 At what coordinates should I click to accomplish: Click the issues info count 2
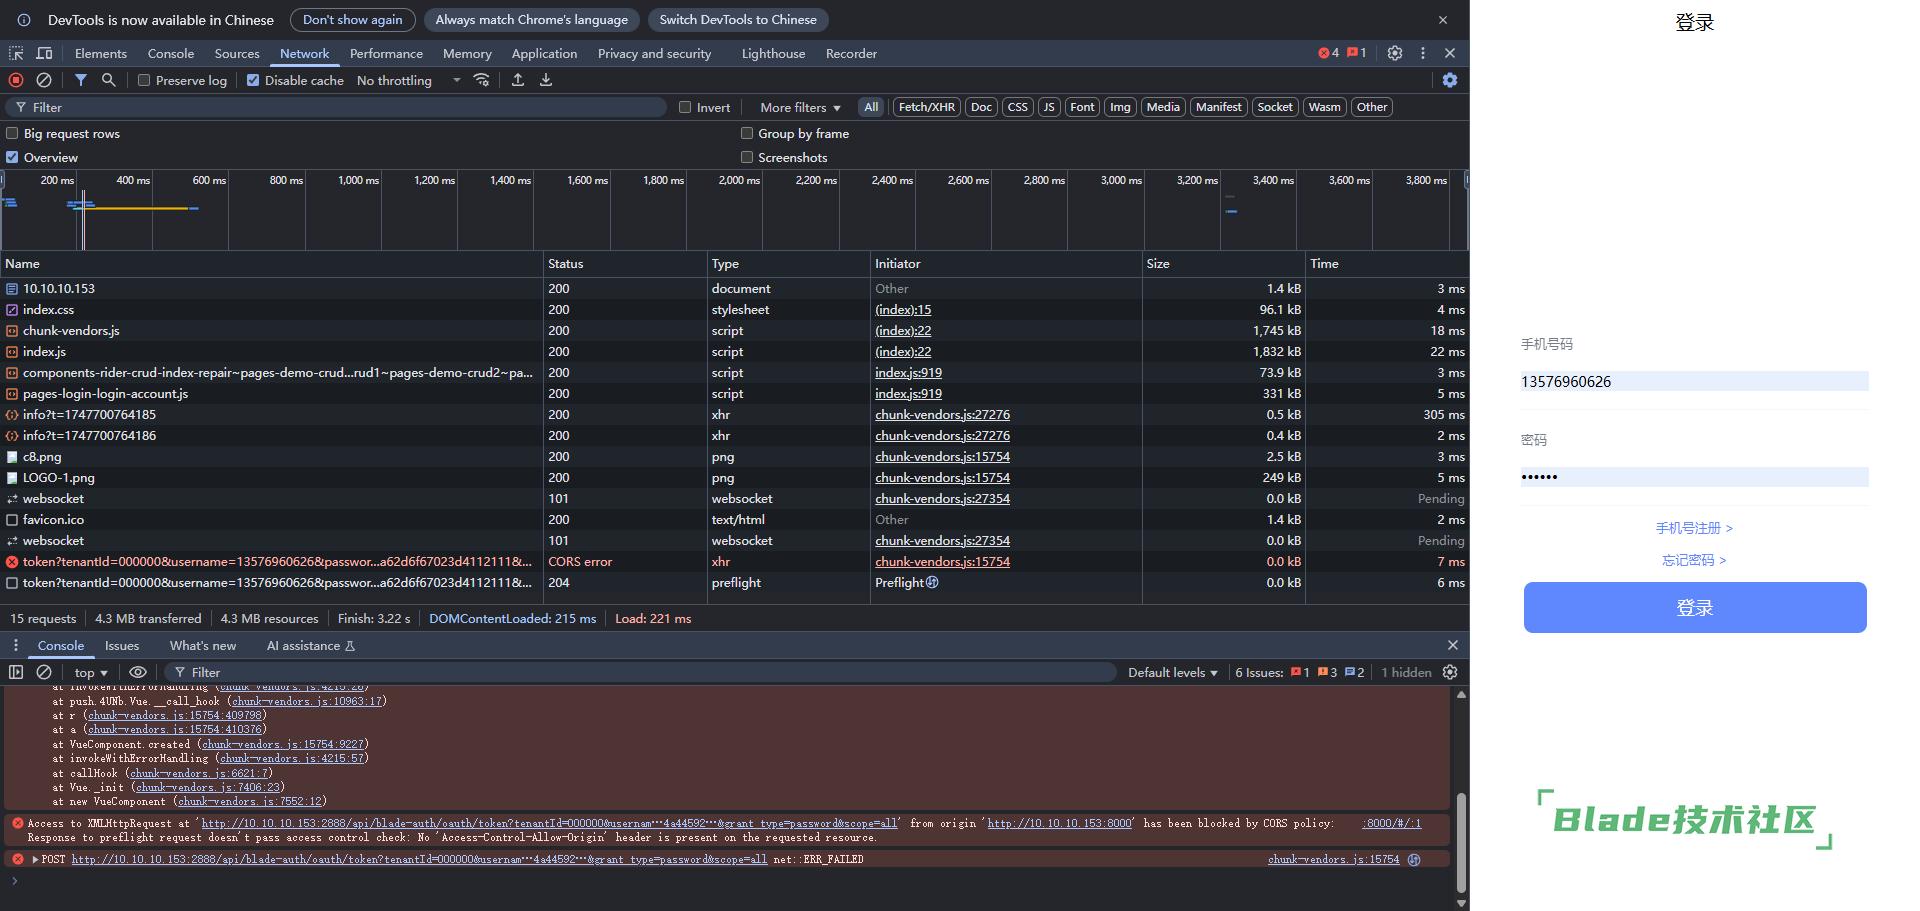[1354, 672]
